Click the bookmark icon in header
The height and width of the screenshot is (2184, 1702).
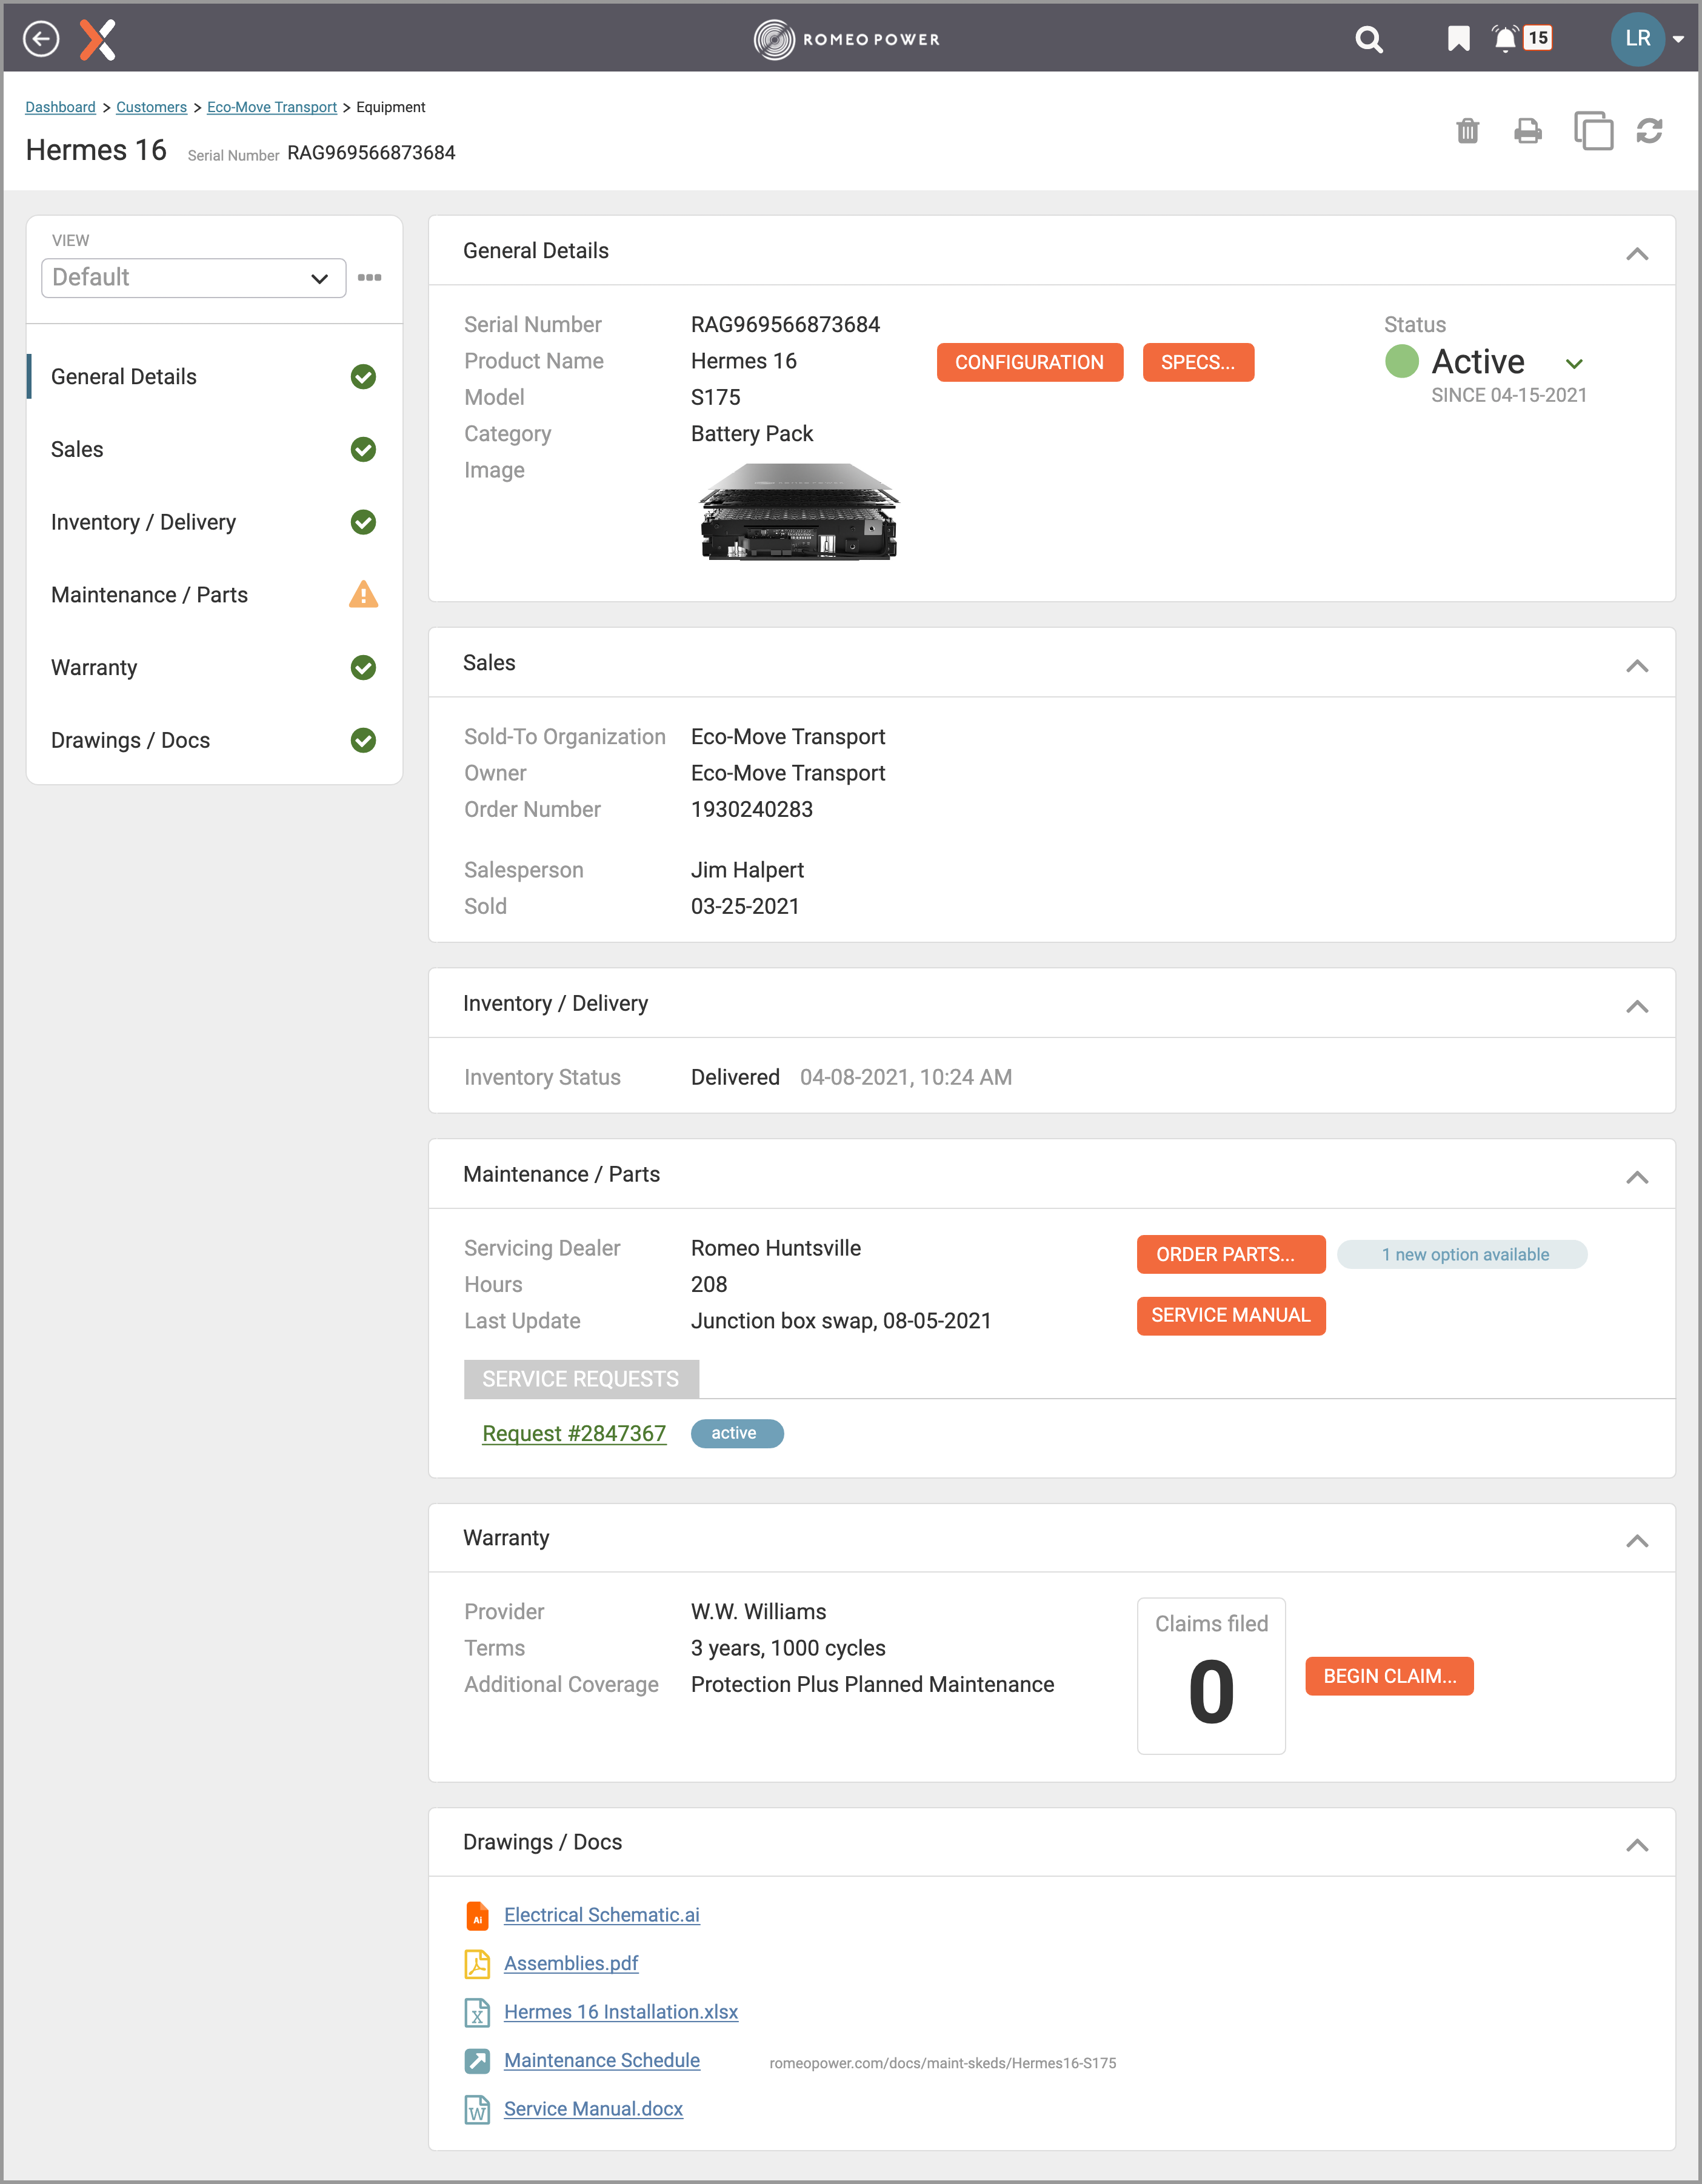click(x=1459, y=39)
